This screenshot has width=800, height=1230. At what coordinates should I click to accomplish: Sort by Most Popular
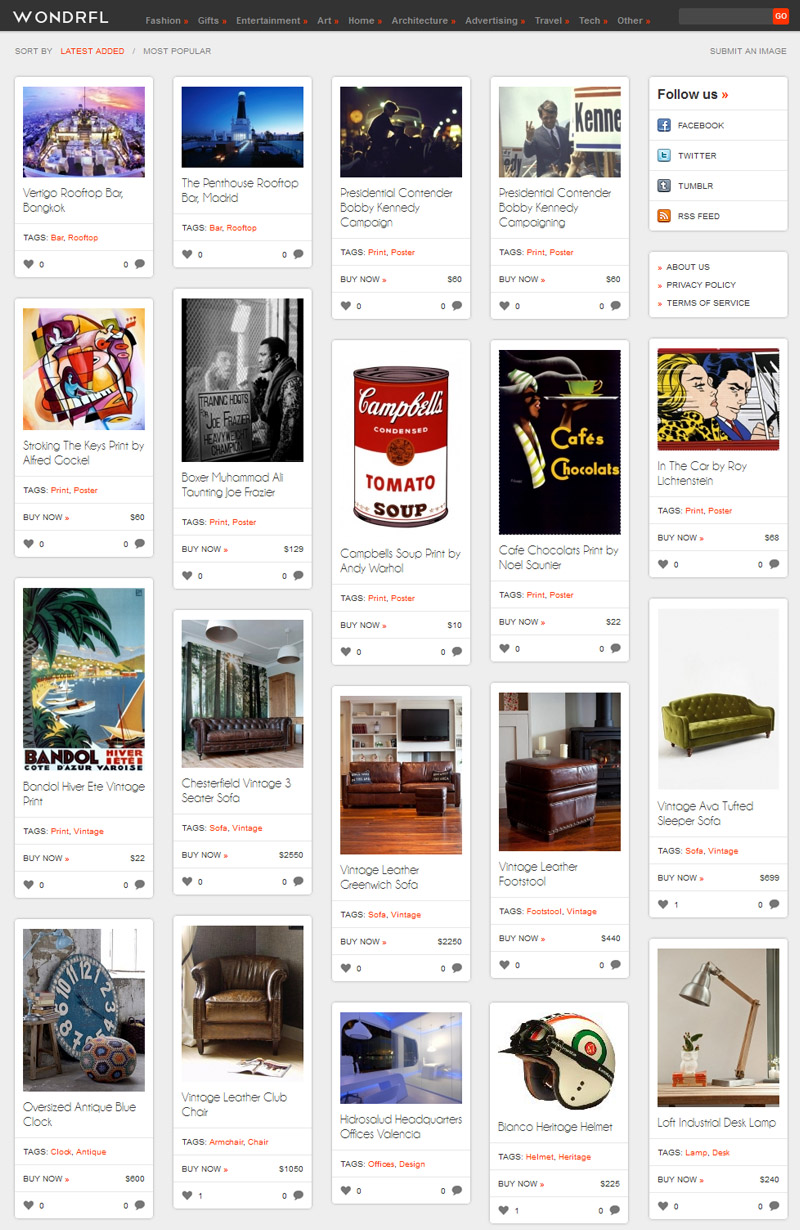(x=177, y=51)
